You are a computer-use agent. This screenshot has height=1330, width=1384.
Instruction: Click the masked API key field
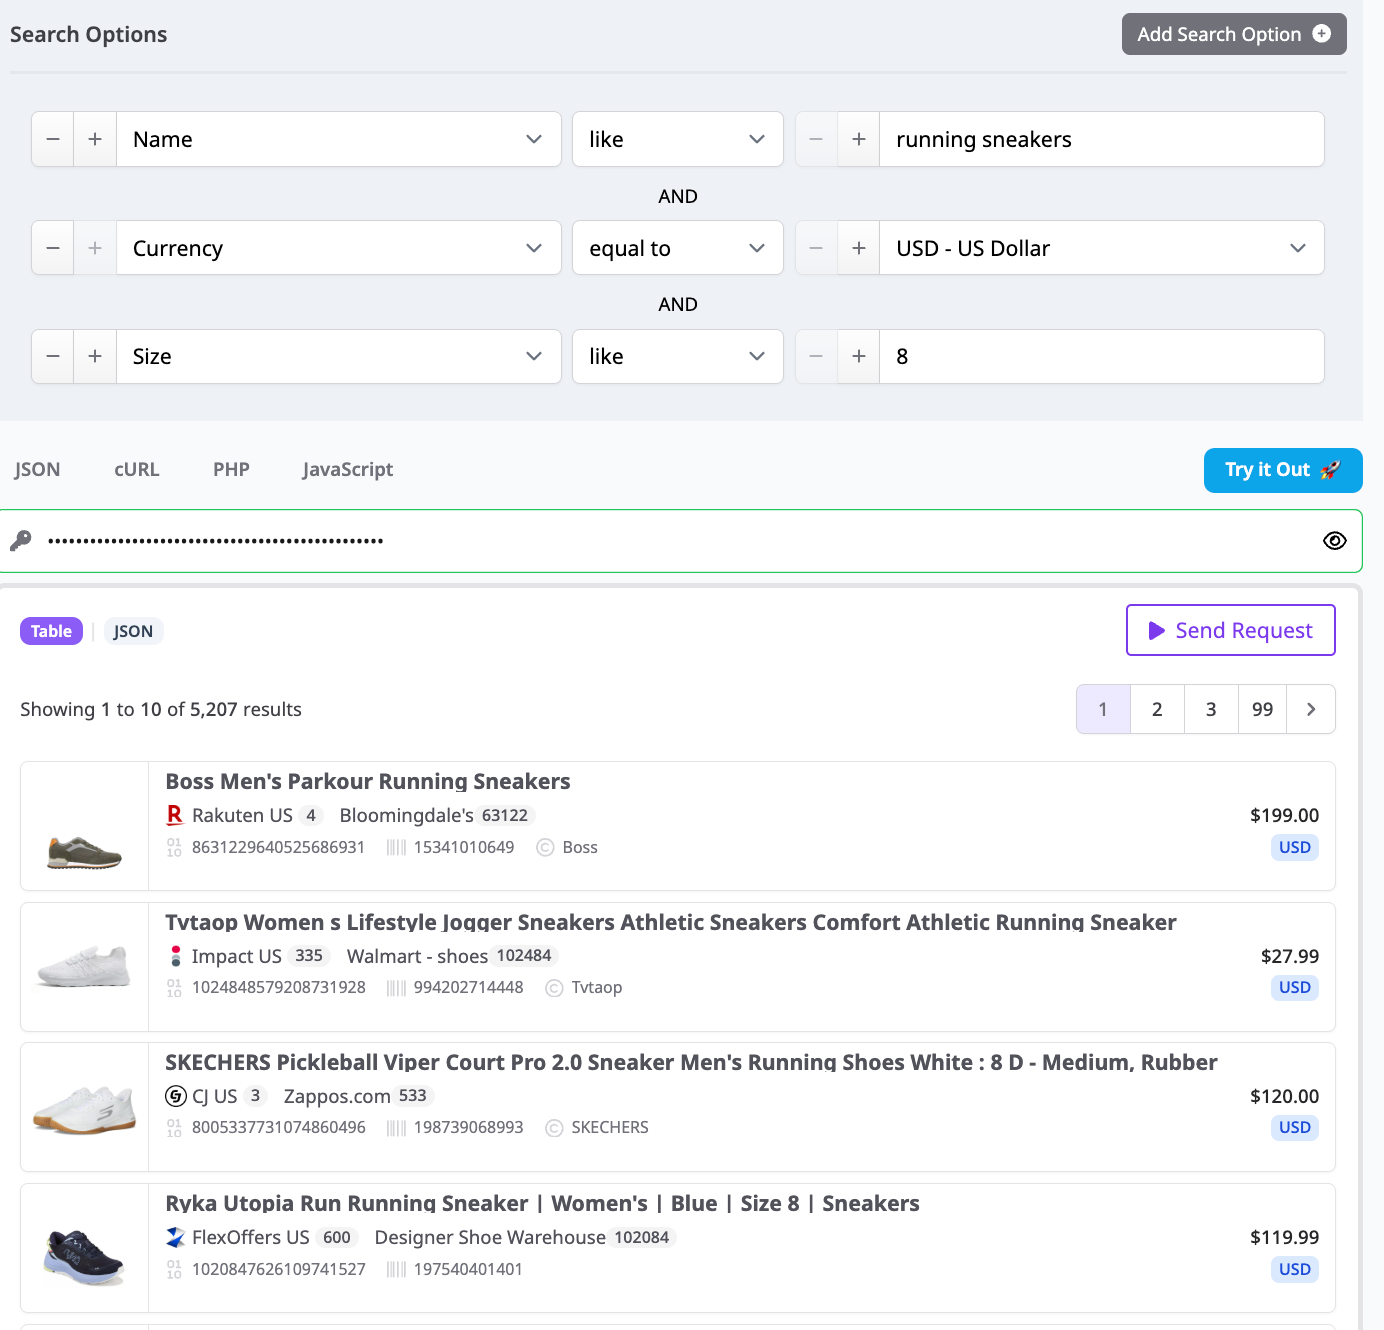pos(680,541)
